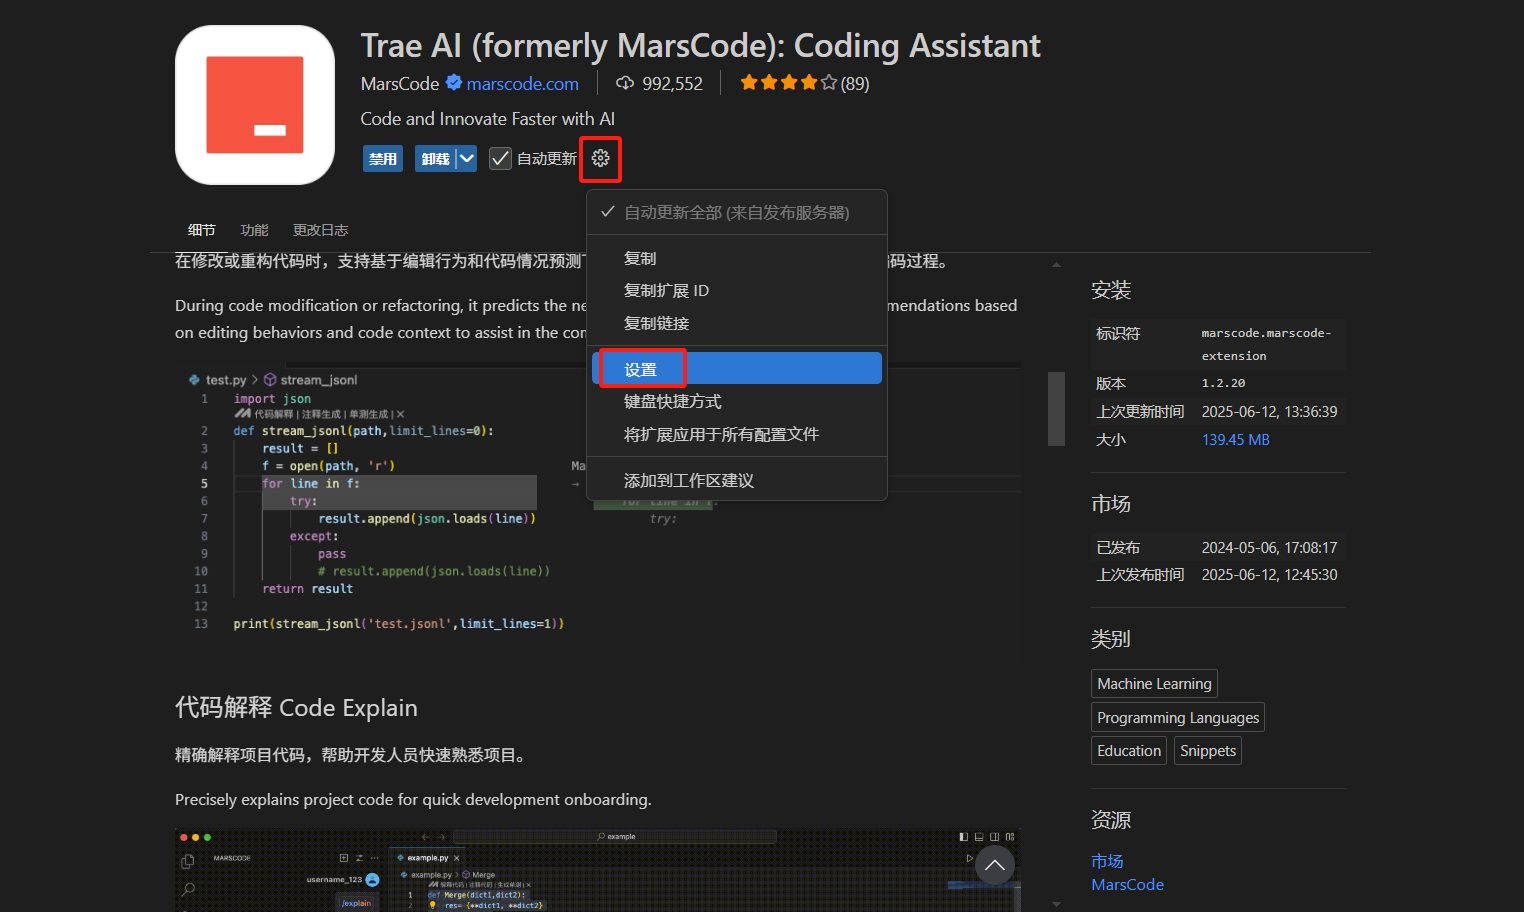Expand the 卸载 dropdown arrow
Image resolution: width=1524 pixels, height=912 pixels.
pyautogui.click(x=466, y=158)
